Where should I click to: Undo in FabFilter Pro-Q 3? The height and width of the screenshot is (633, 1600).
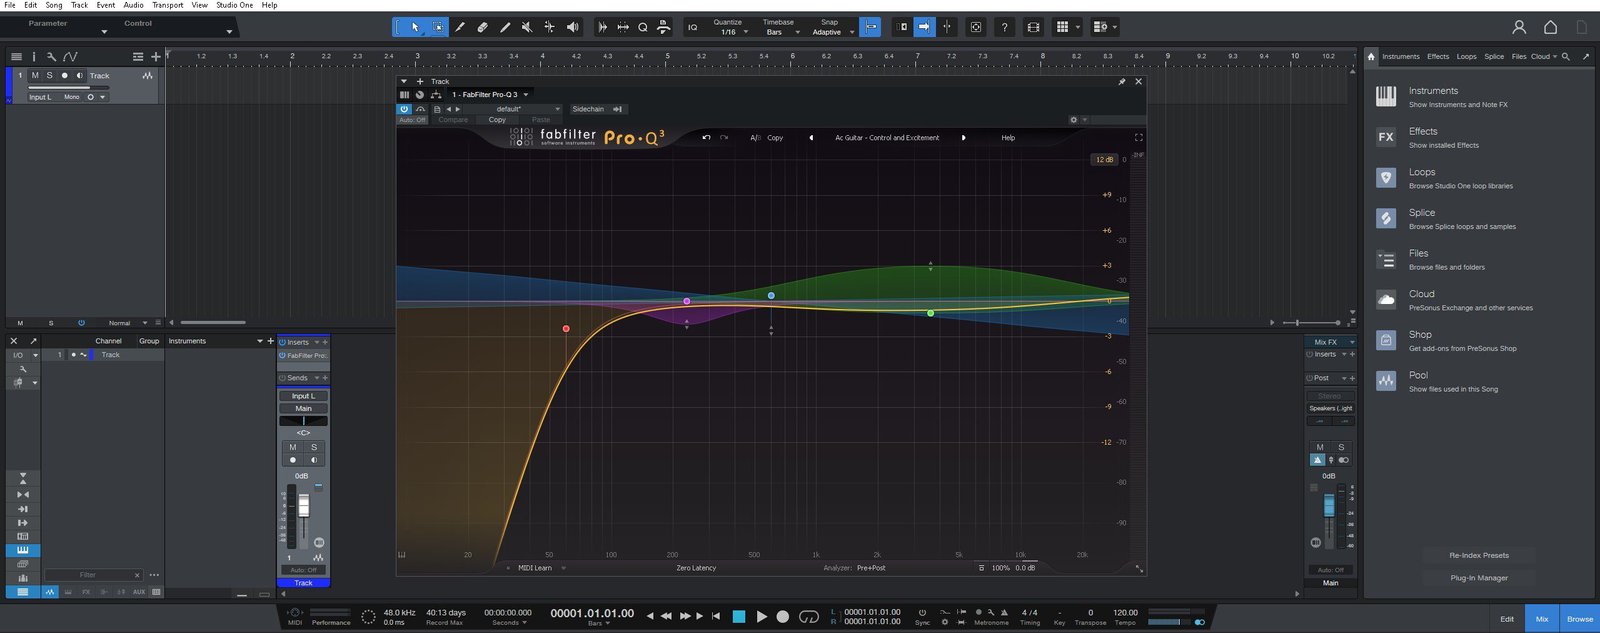[x=706, y=138]
